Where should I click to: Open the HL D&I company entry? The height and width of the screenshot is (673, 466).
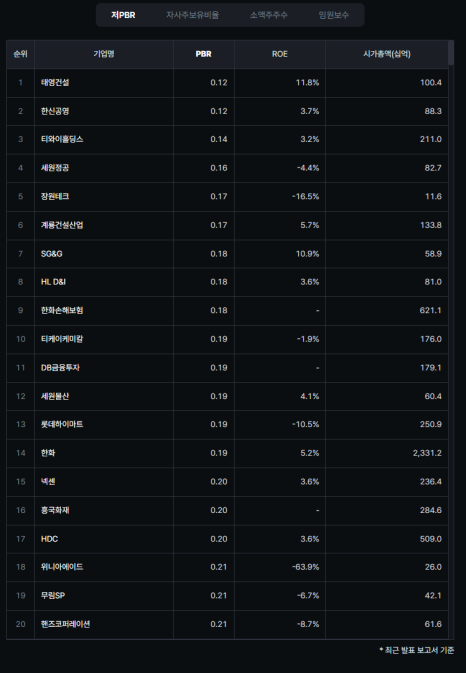point(53,282)
